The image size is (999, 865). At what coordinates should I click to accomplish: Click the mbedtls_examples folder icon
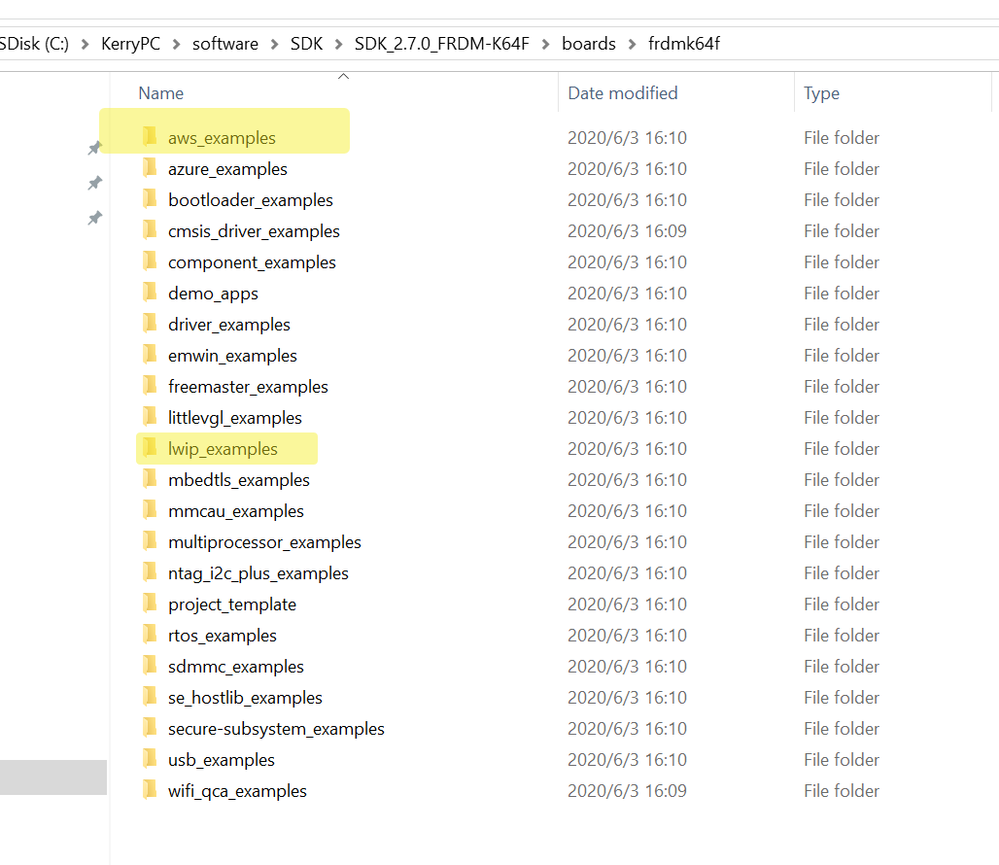pos(150,478)
